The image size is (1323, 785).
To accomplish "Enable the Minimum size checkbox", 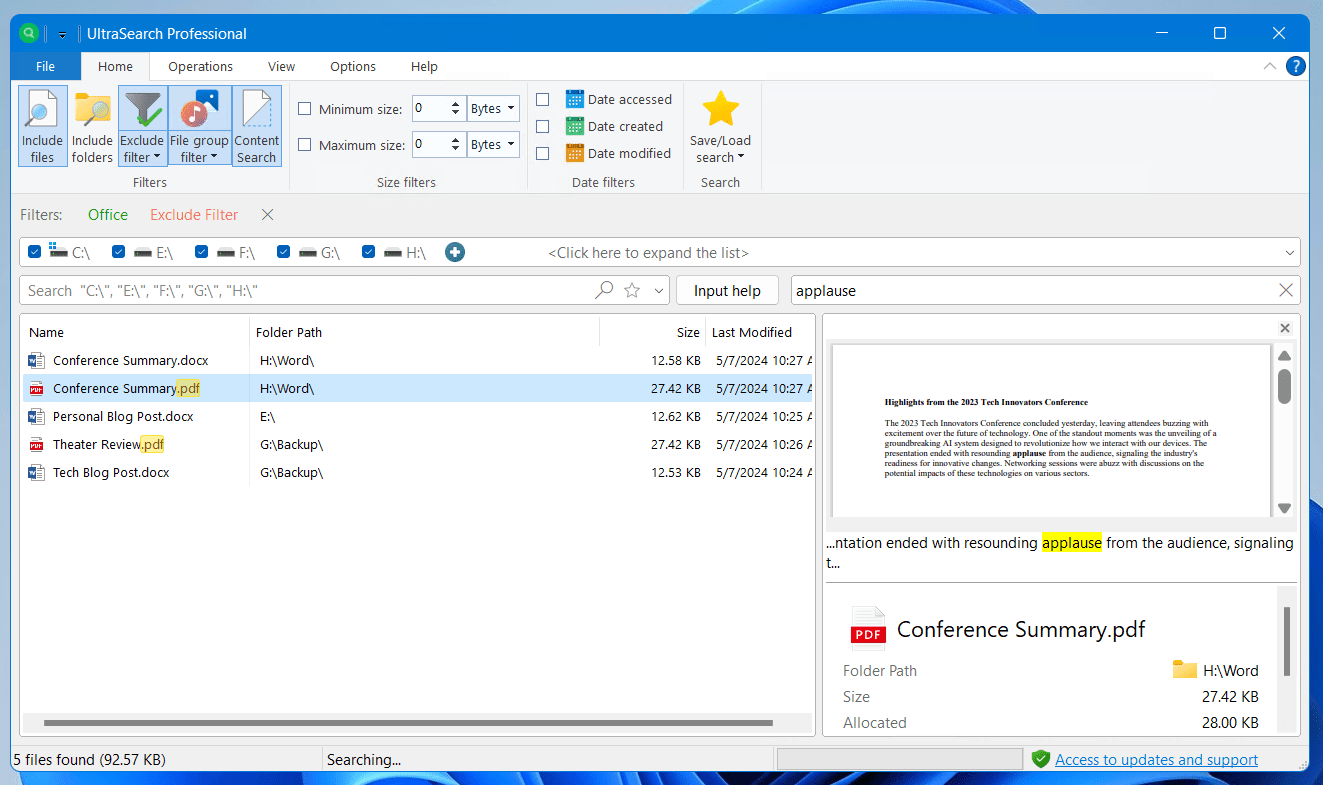I will [304, 108].
